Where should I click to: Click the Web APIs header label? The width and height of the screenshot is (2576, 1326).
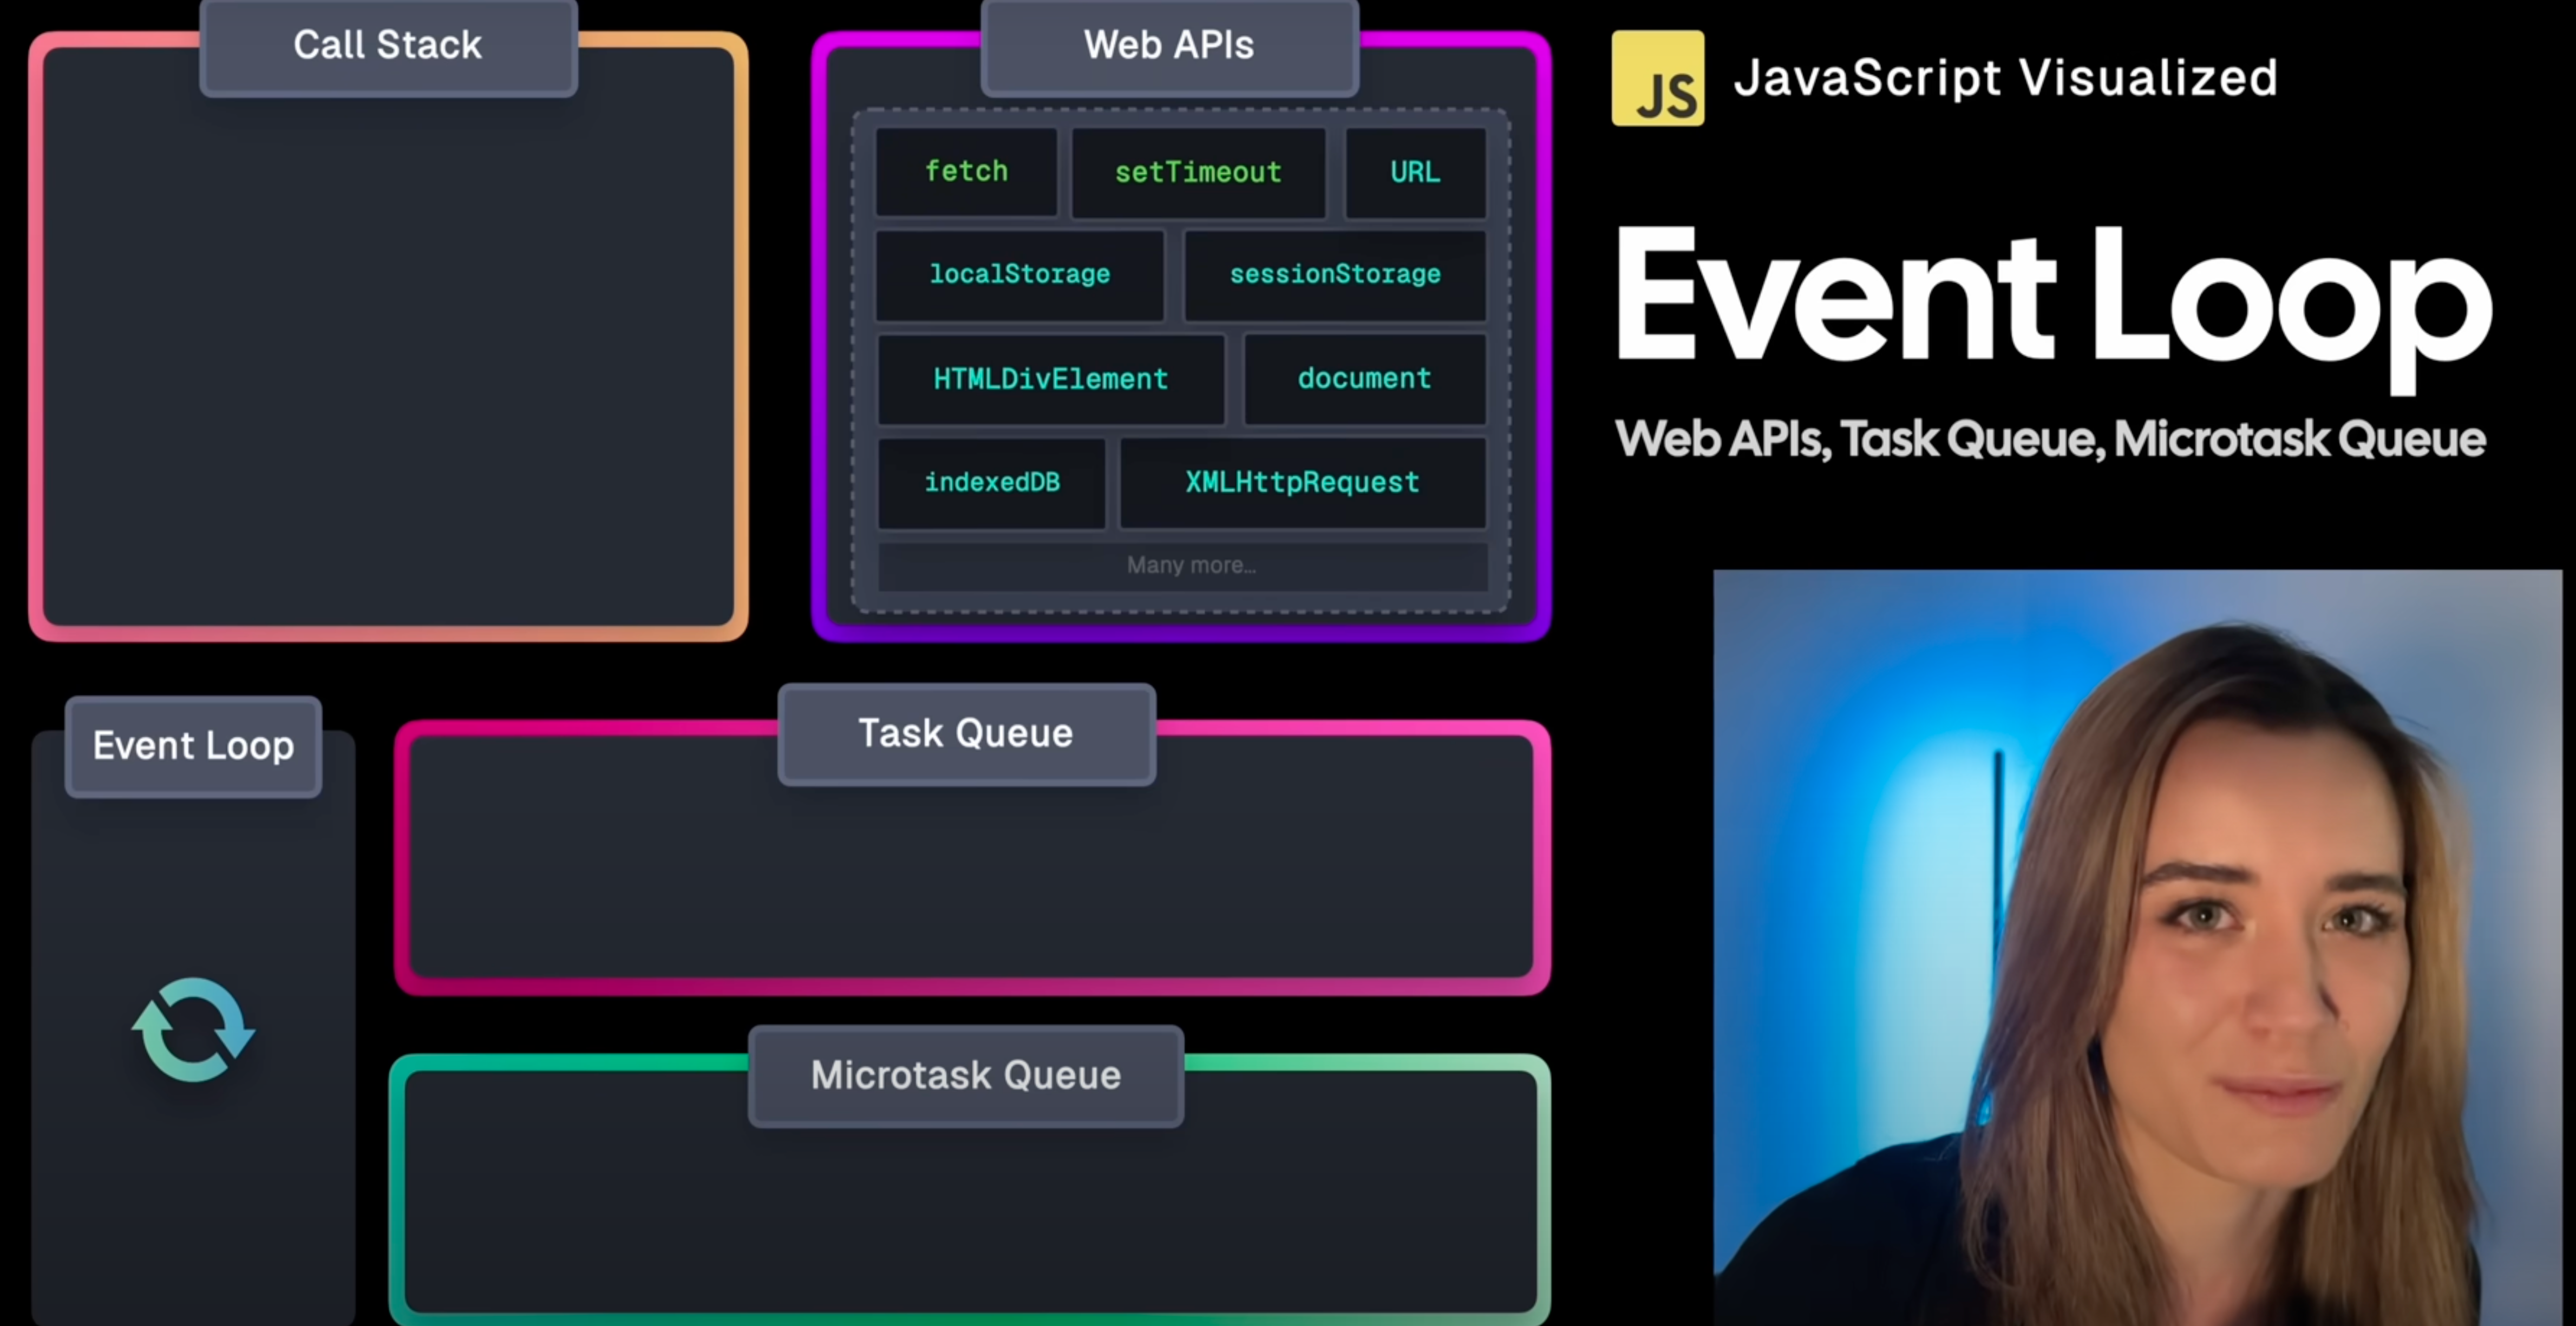pyautogui.click(x=1169, y=46)
